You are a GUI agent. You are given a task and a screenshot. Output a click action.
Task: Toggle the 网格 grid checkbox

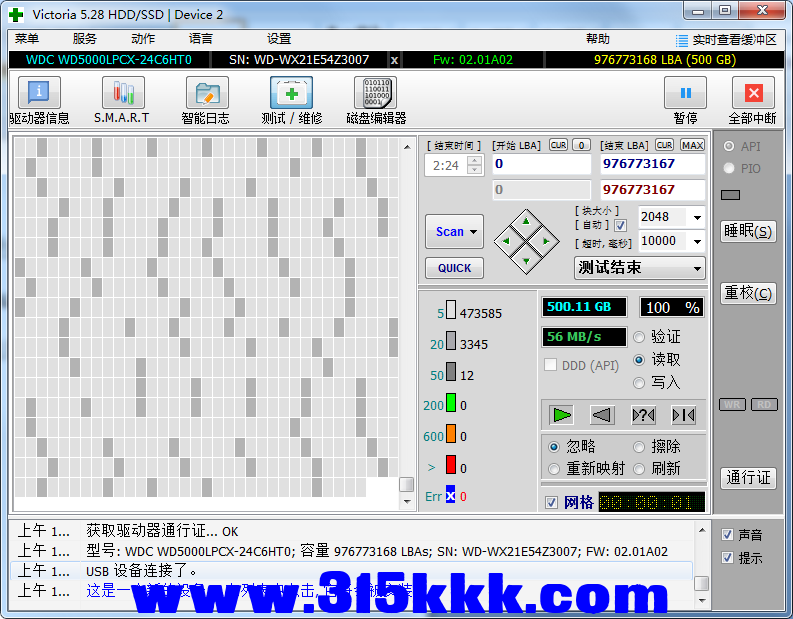(551, 502)
